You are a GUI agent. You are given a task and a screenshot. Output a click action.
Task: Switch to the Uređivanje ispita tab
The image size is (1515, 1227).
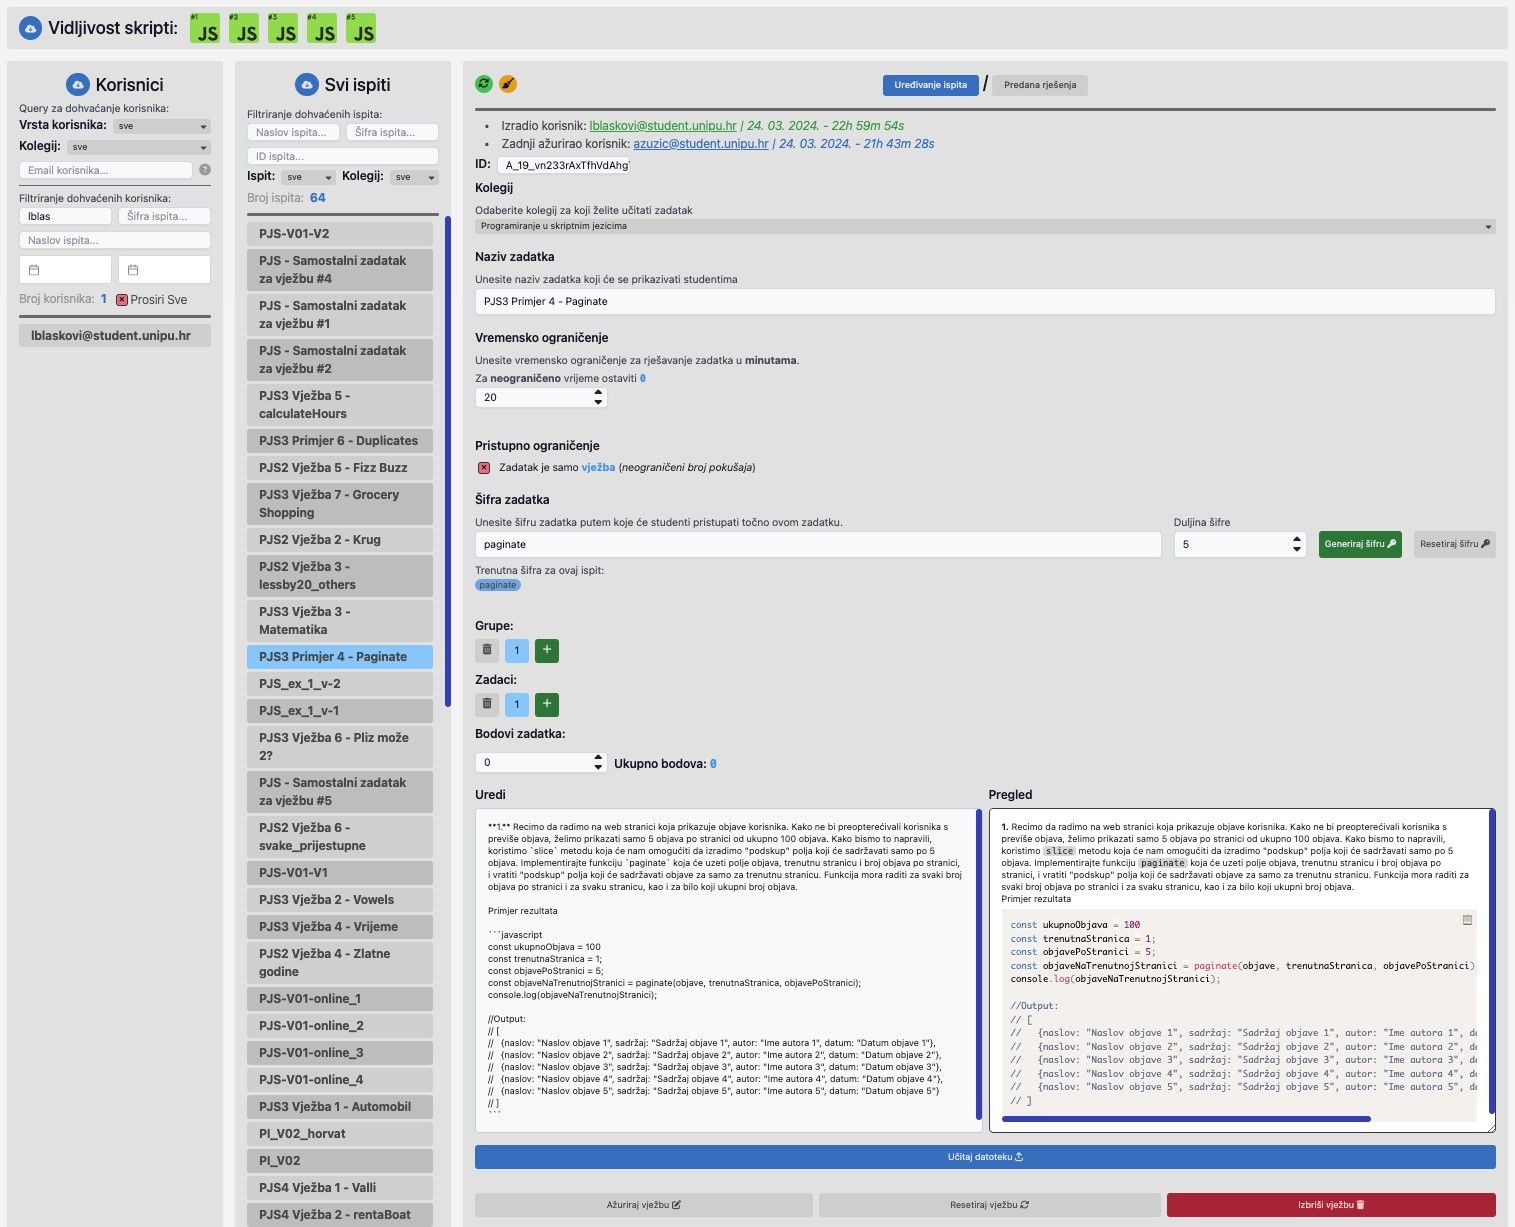(930, 85)
